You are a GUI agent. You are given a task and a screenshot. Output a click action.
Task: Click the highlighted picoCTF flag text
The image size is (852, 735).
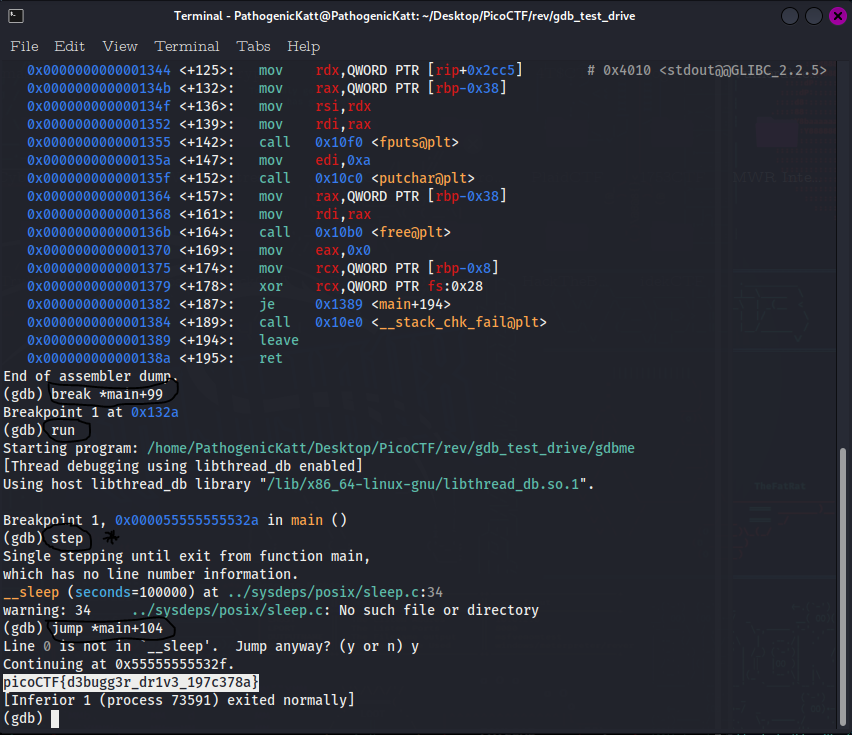(x=130, y=682)
